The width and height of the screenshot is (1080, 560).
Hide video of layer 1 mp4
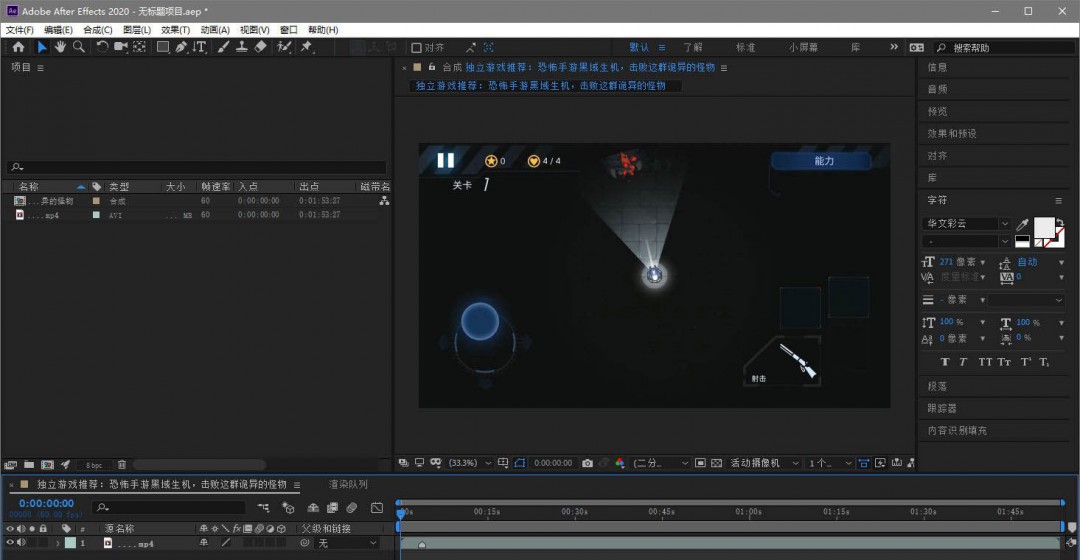click(10, 543)
